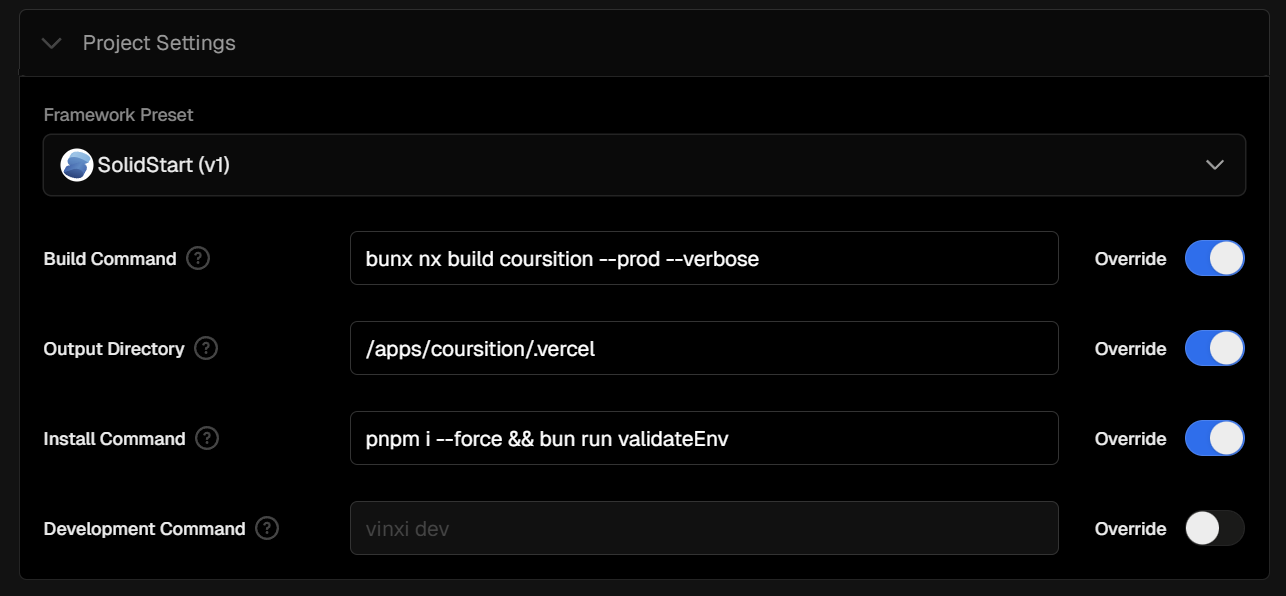Click the Project Settings header title
The height and width of the screenshot is (596, 1286).
(159, 43)
